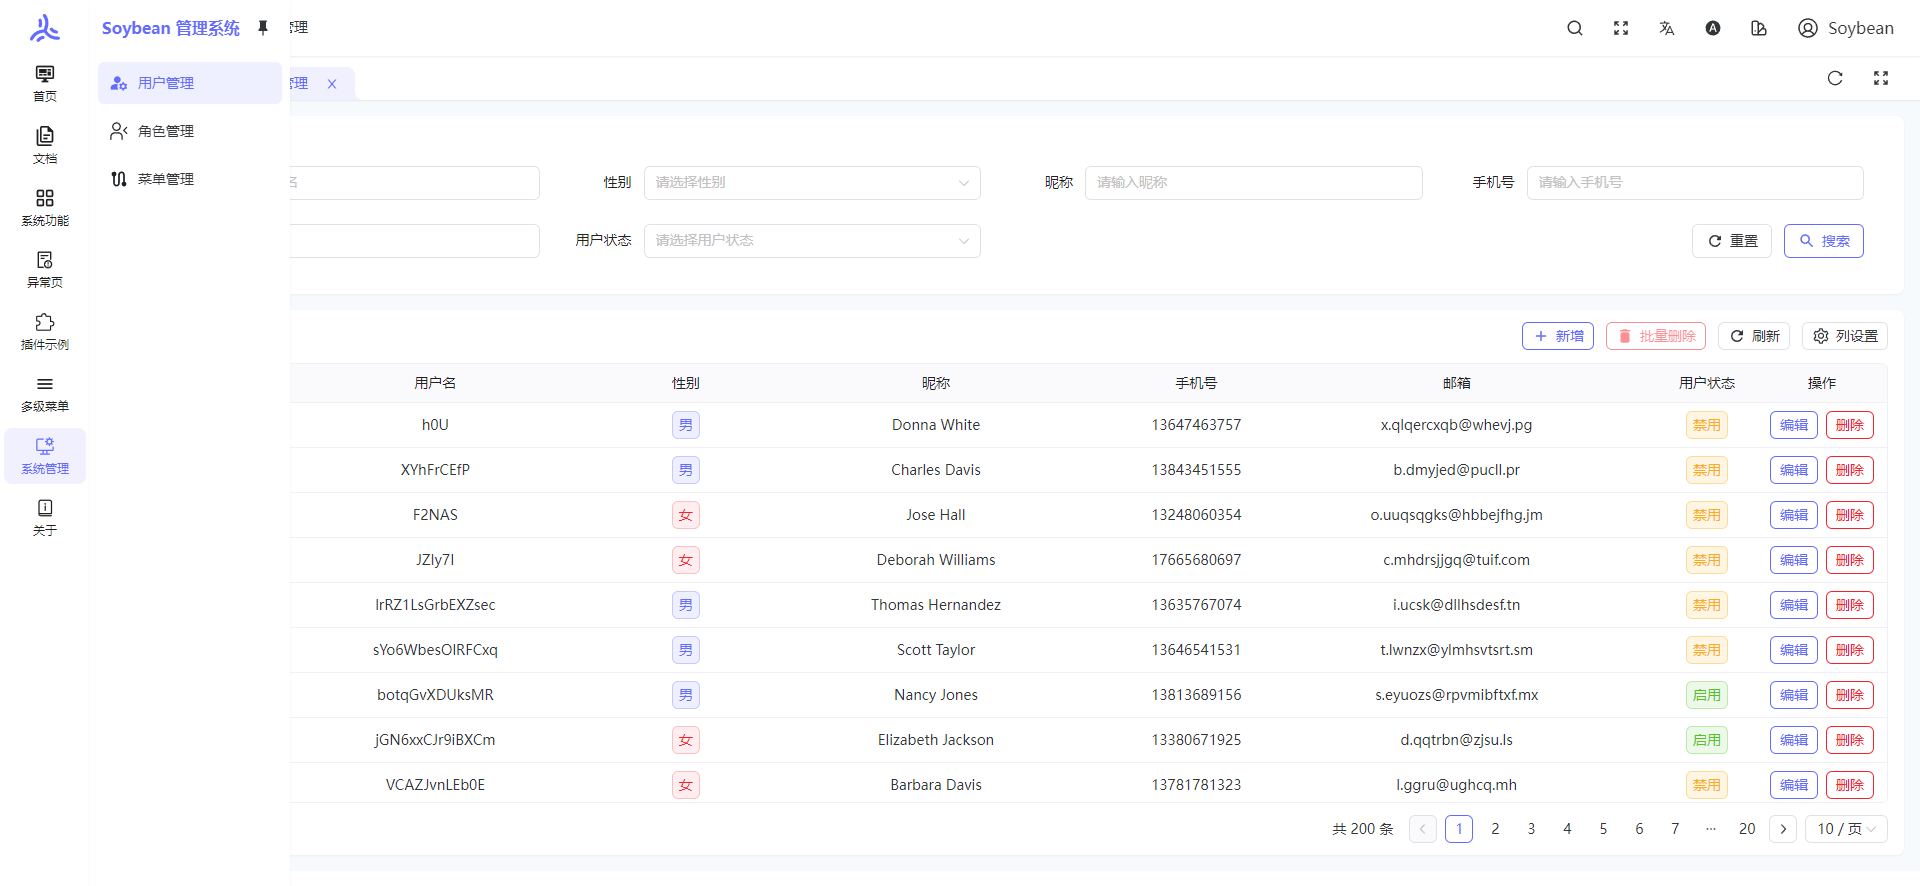
Task: Open 插件示例 in the left sidebar
Action: 45,331
